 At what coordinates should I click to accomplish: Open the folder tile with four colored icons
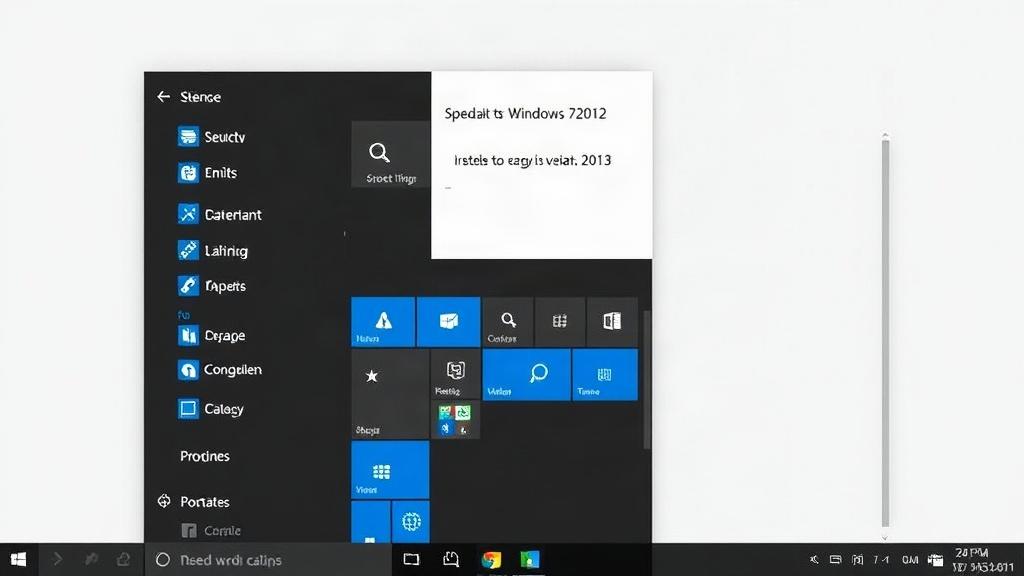coord(455,420)
